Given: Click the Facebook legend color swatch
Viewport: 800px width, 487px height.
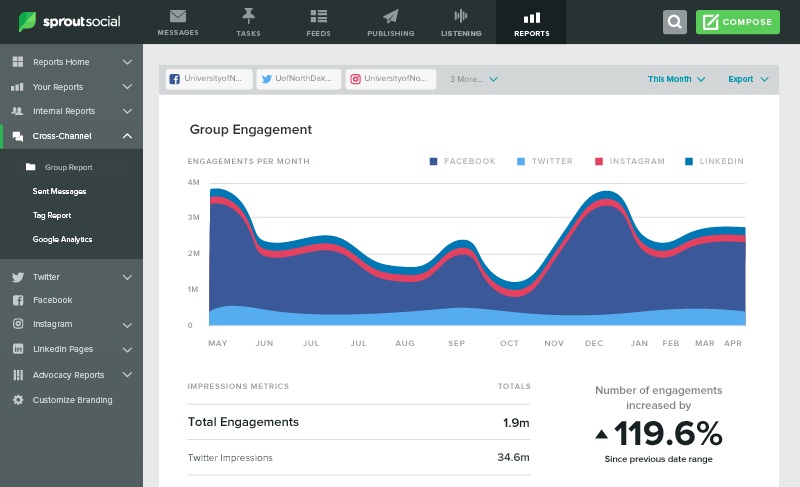Looking at the screenshot, I should click(x=434, y=161).
